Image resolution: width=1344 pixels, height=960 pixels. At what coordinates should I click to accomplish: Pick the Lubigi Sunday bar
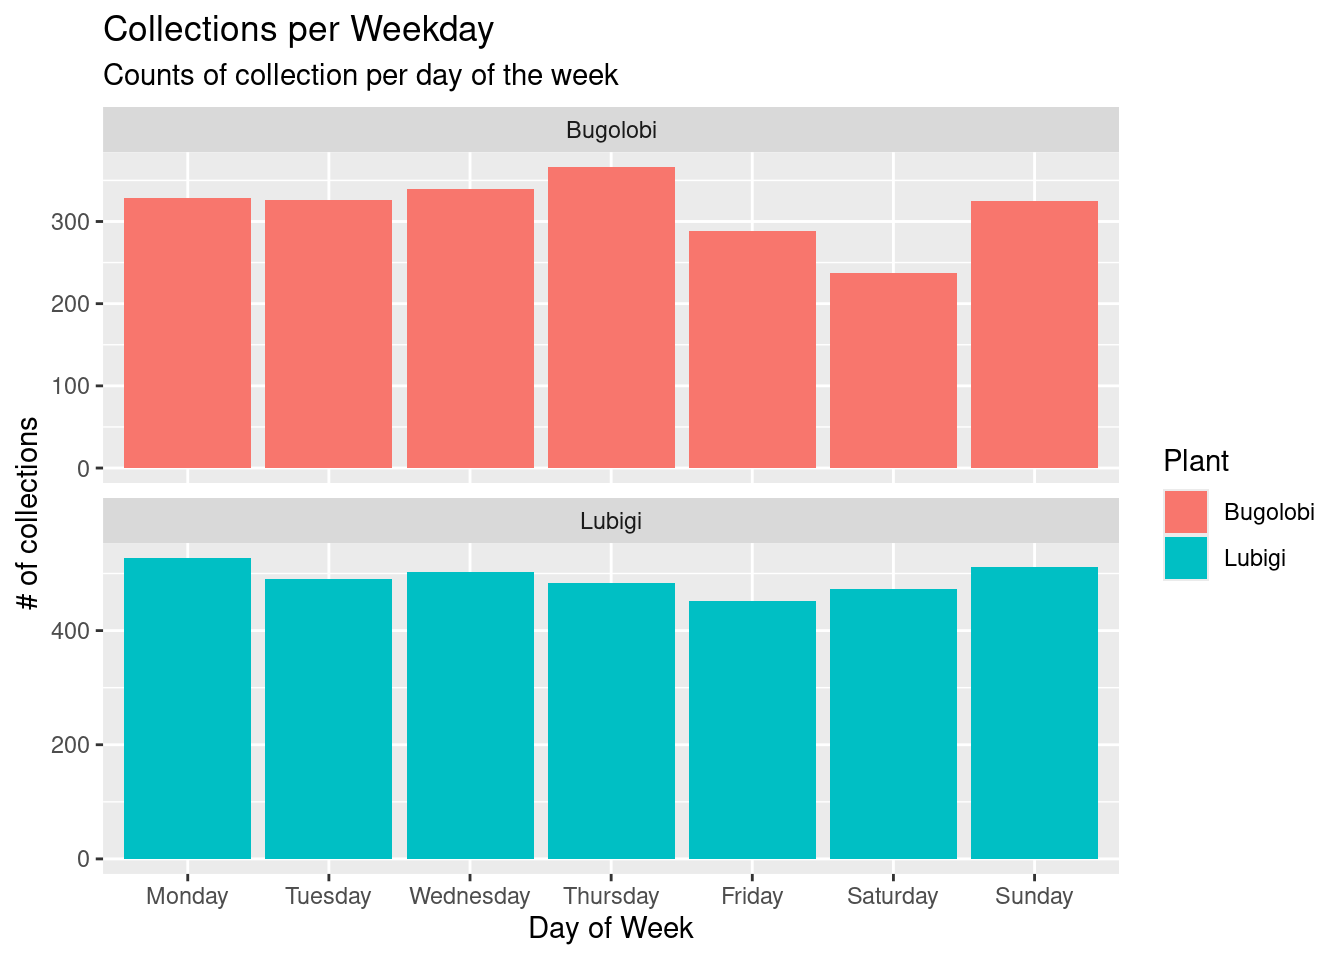point(1034,713)
